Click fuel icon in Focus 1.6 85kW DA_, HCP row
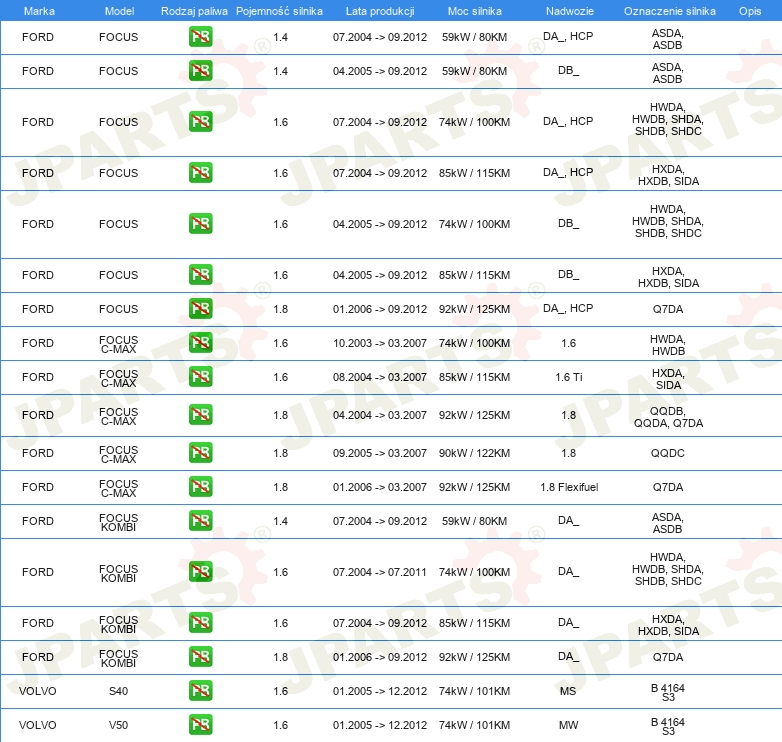Image resolution: width=782 pixels, height=742 pixels. (200, 173)
